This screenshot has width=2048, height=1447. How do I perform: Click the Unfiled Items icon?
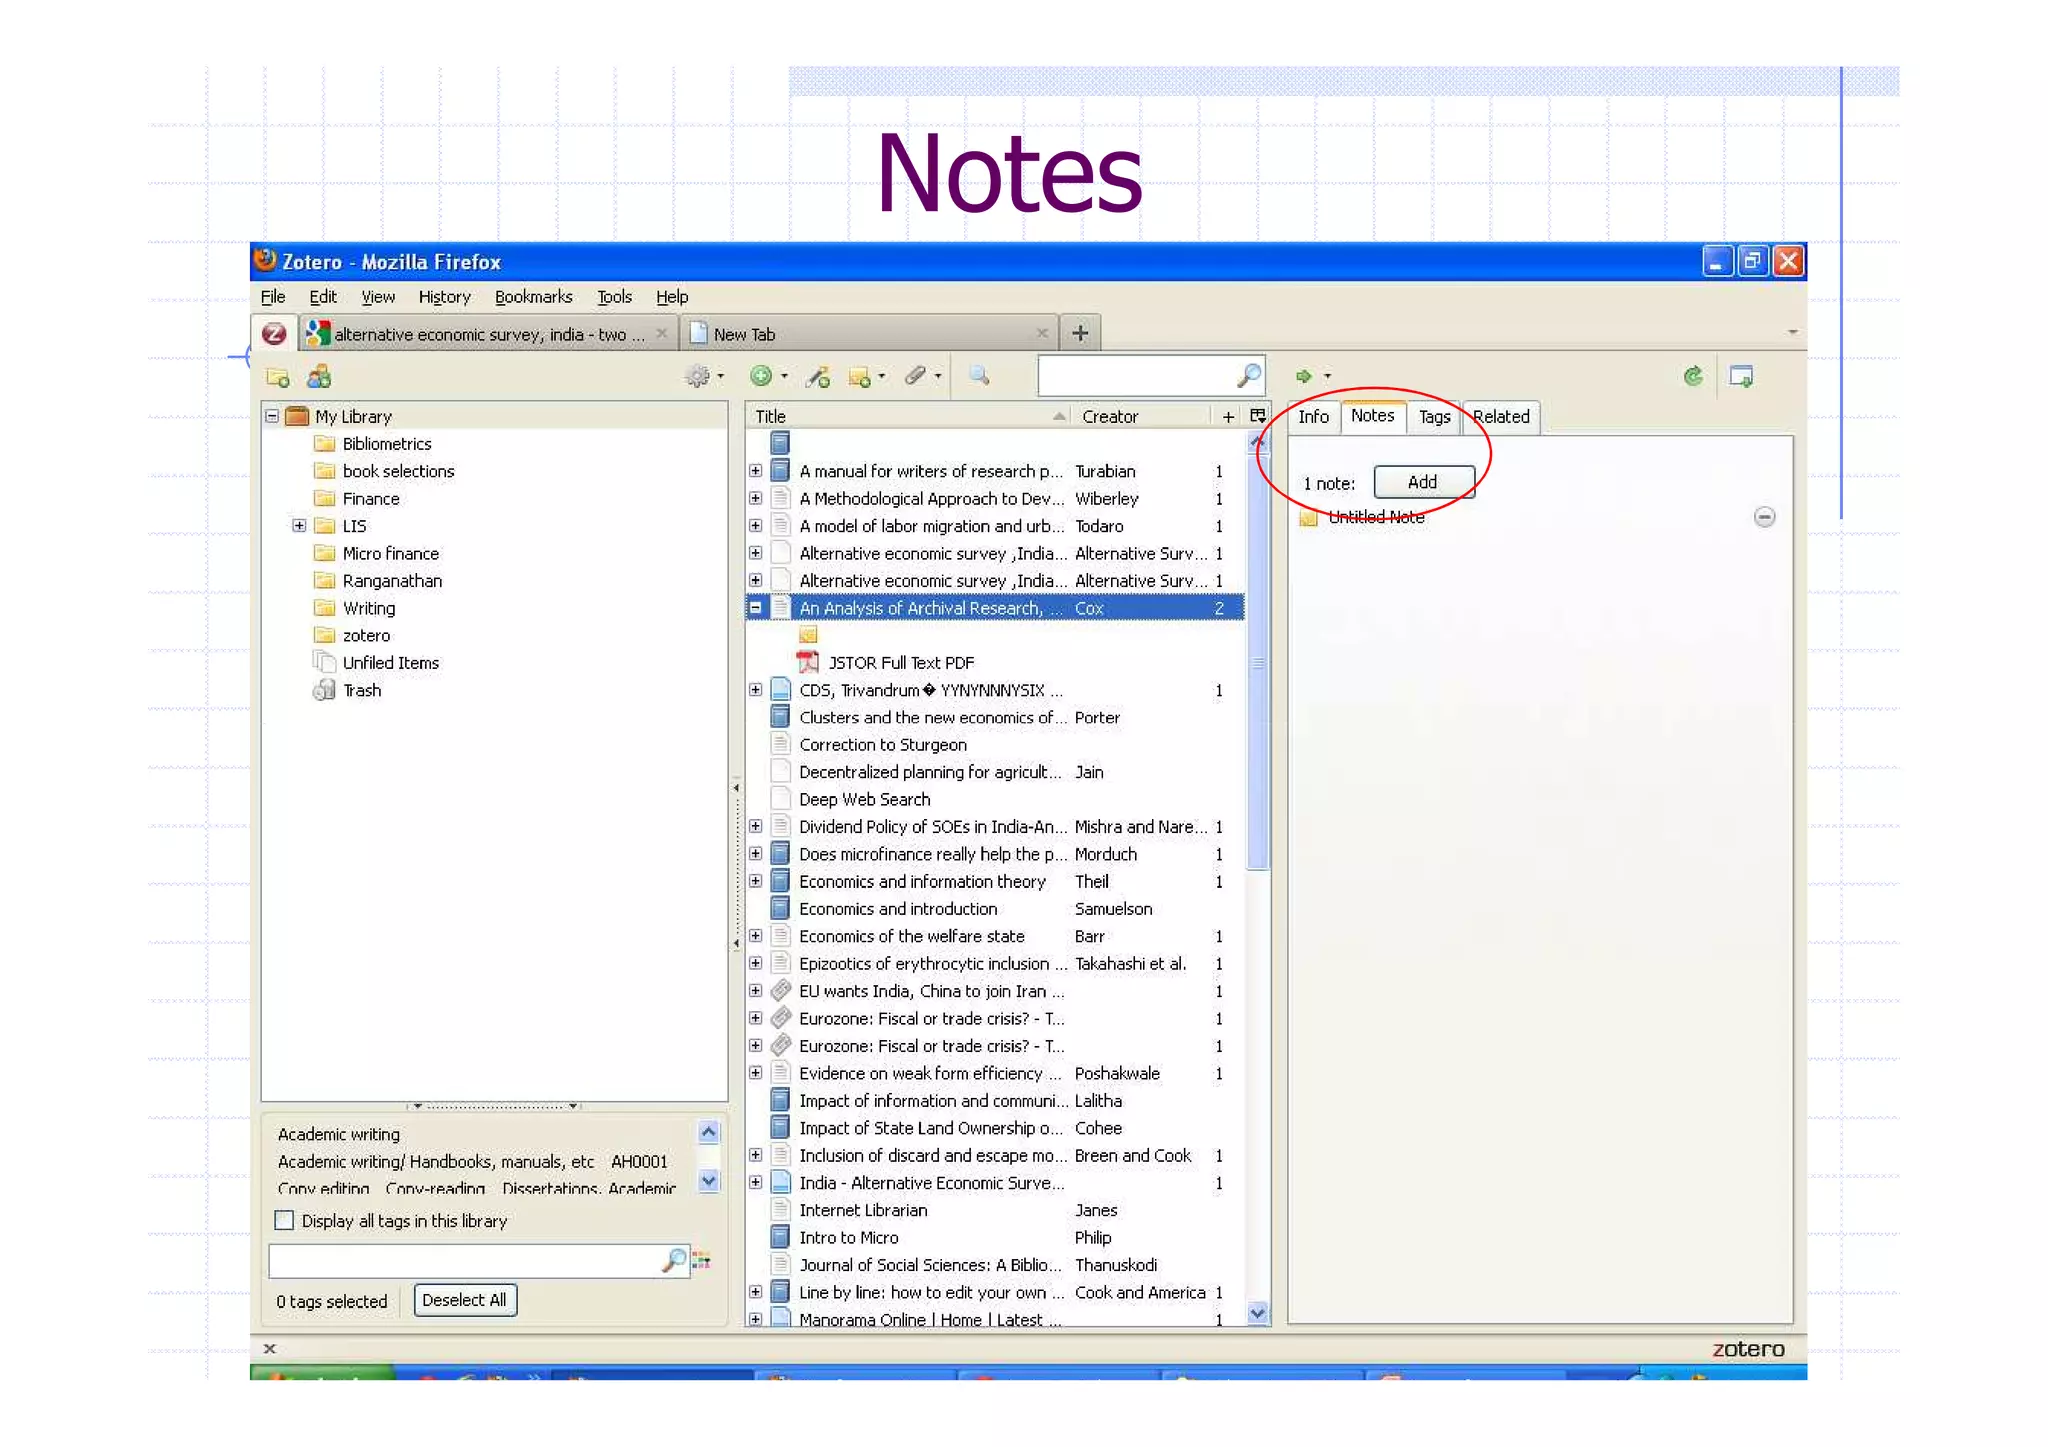pyautogui.click(x=324, y=662)
